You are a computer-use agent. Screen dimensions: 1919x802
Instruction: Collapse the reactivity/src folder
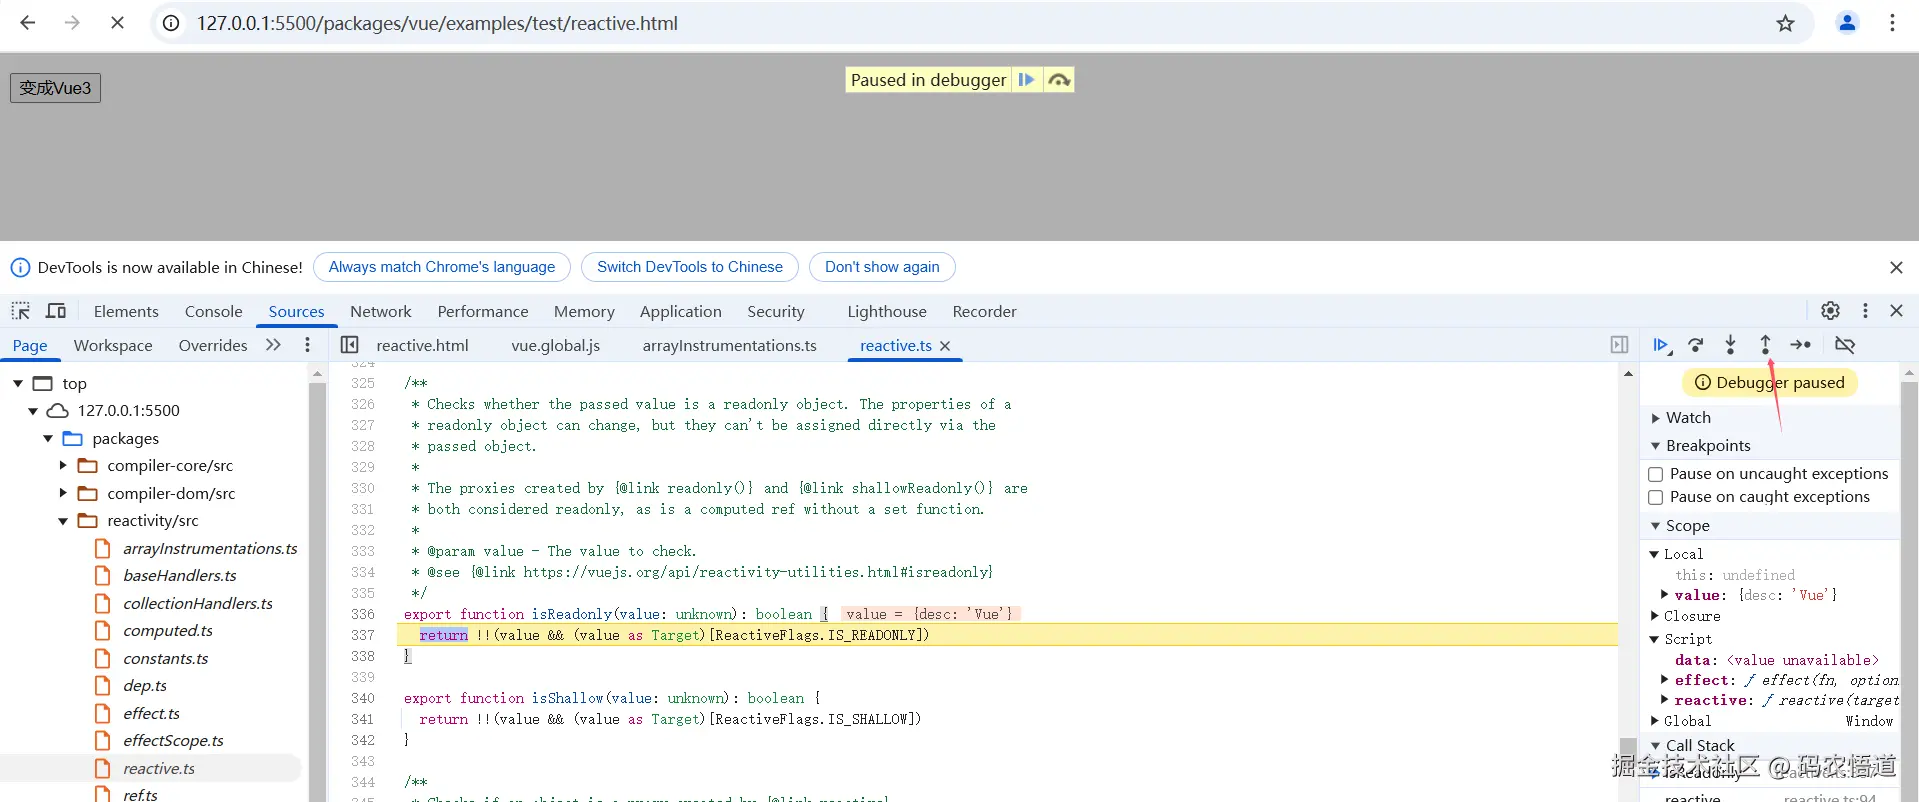63,521
